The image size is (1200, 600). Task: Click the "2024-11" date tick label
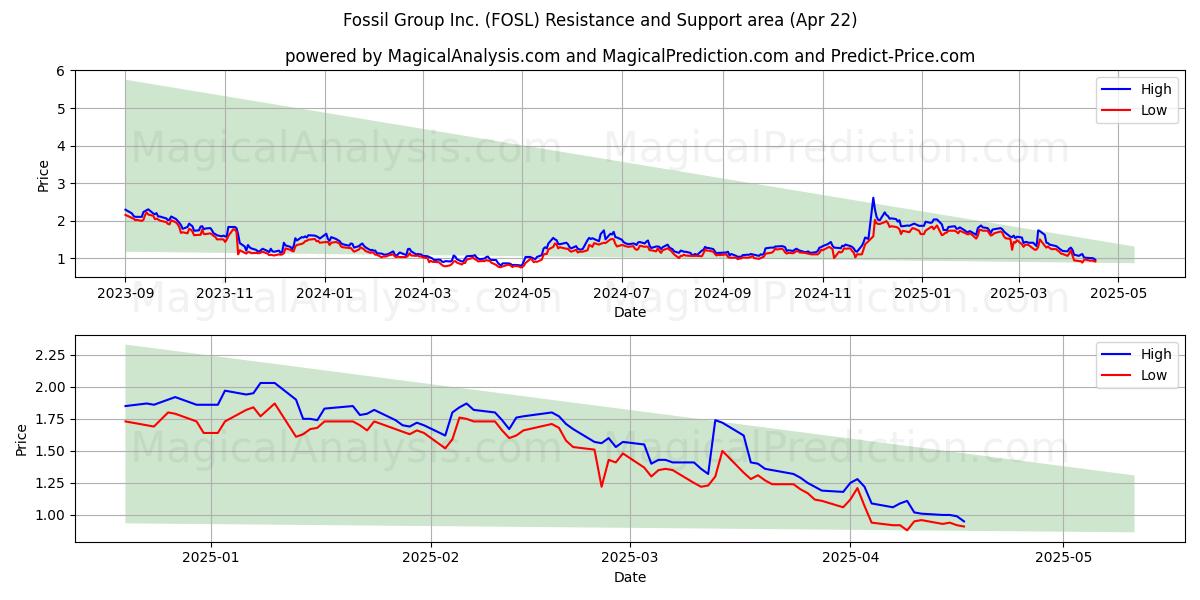point(823,293)
